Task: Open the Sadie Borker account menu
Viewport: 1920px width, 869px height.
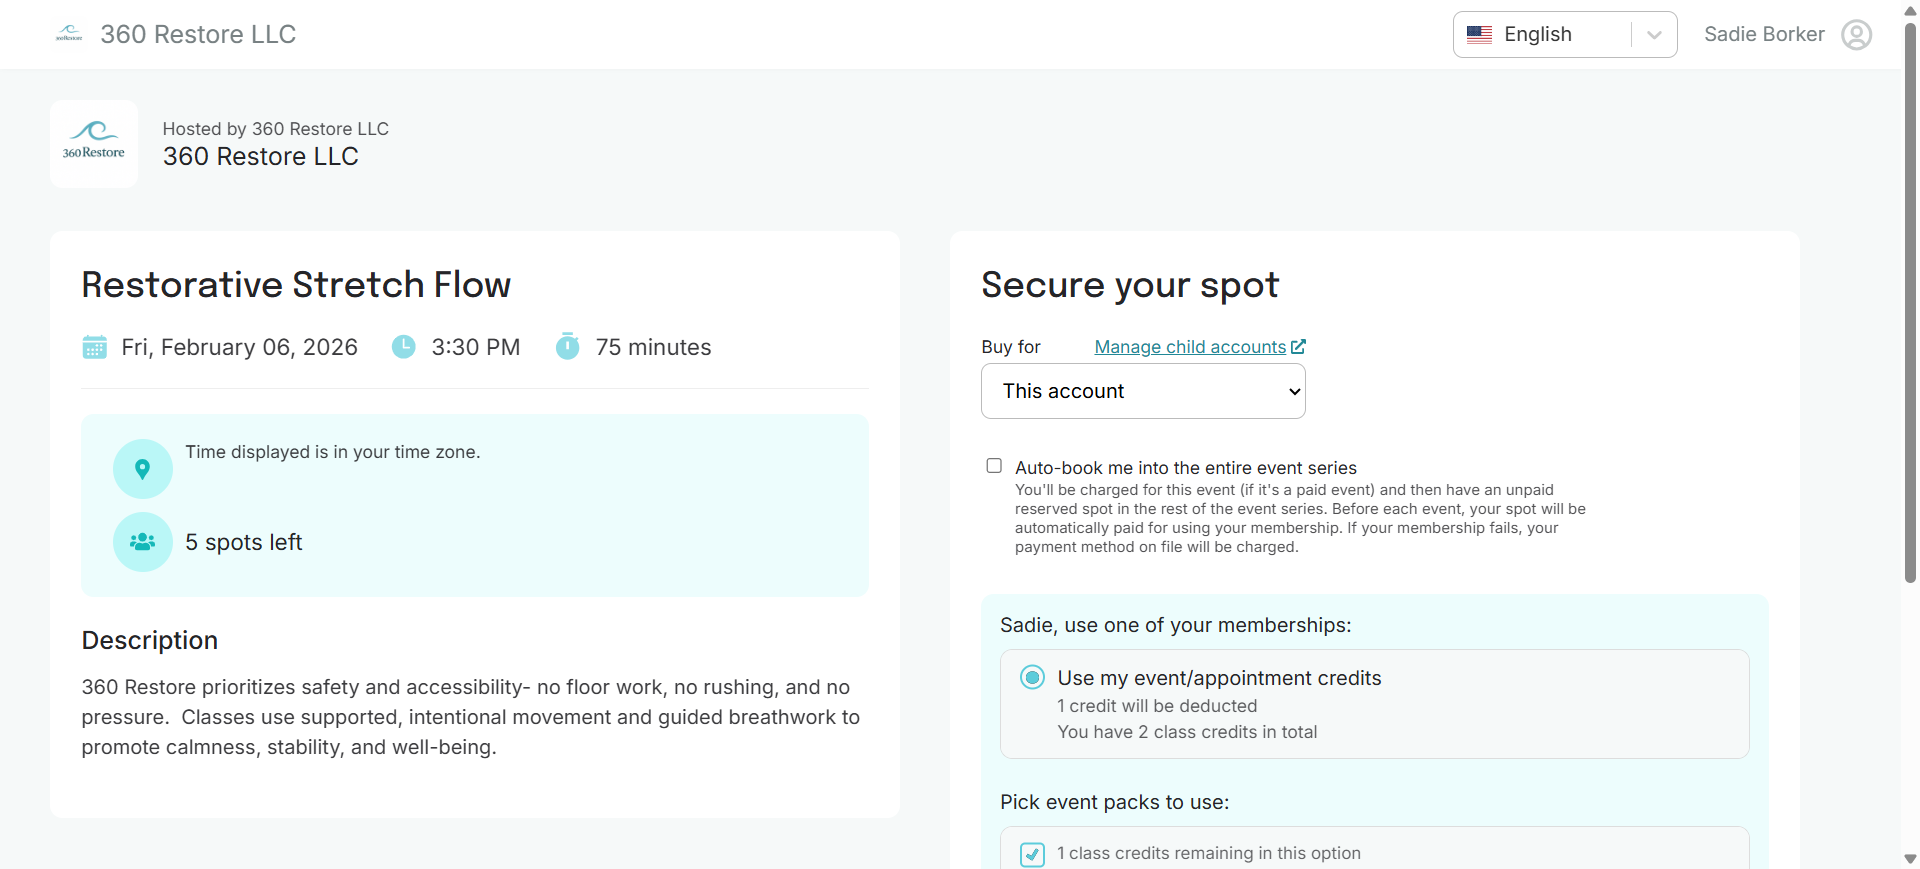Action: (1763, 33)
